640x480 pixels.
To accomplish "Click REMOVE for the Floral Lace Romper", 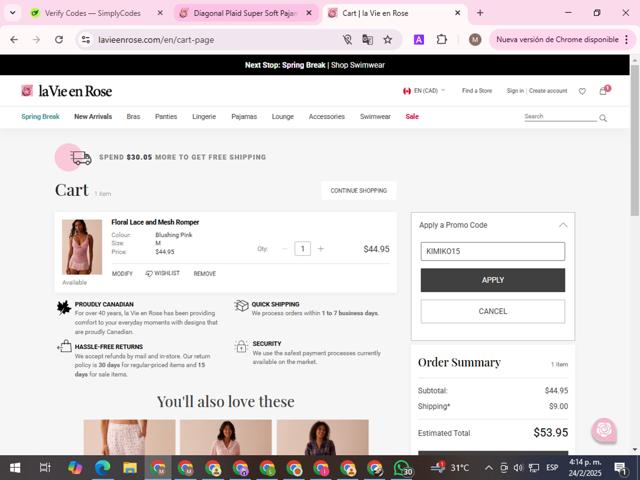I will 204,274.
